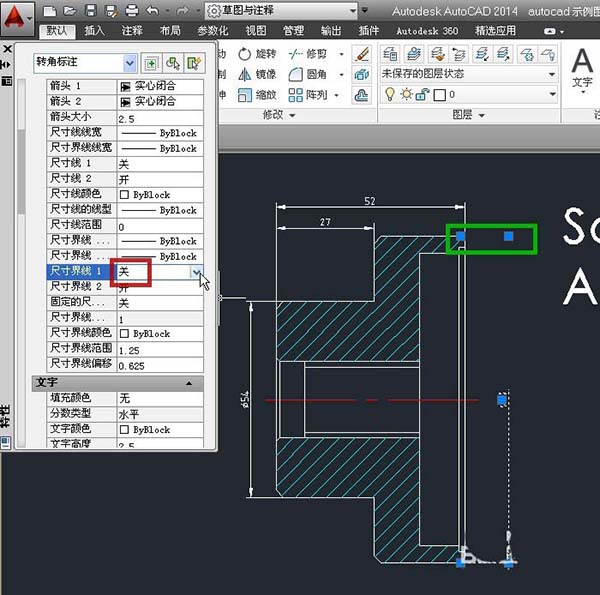
Task: Click the Layer Off lightbulb-sheet icon
Action: 548,54
